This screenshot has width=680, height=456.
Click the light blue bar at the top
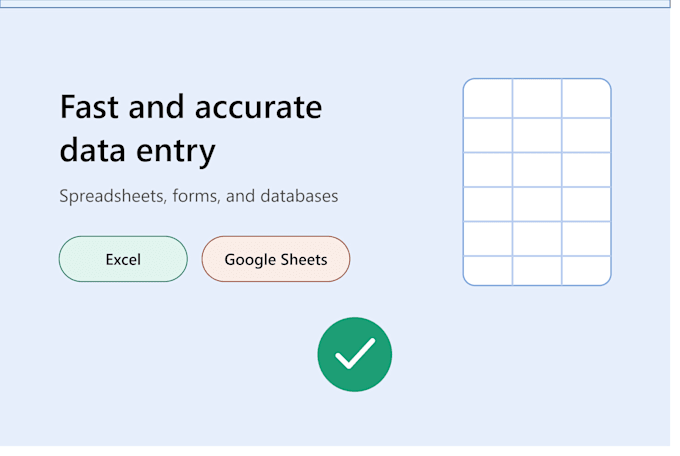point(335,3)
